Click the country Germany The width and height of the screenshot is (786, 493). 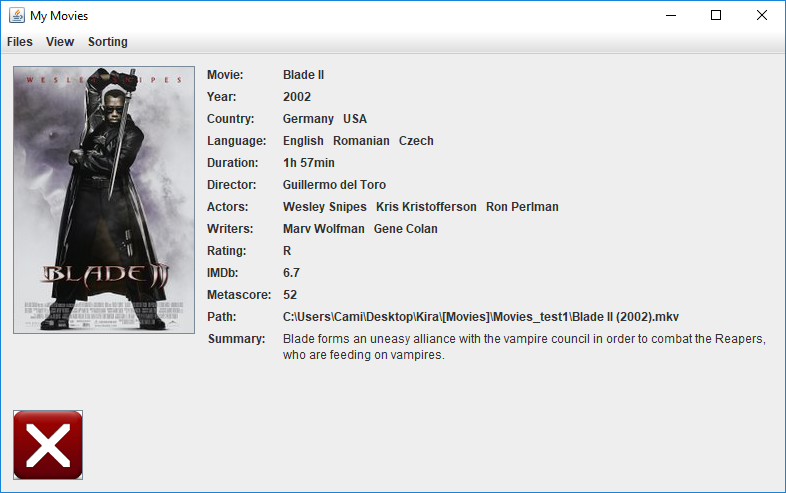coord(308,119)
